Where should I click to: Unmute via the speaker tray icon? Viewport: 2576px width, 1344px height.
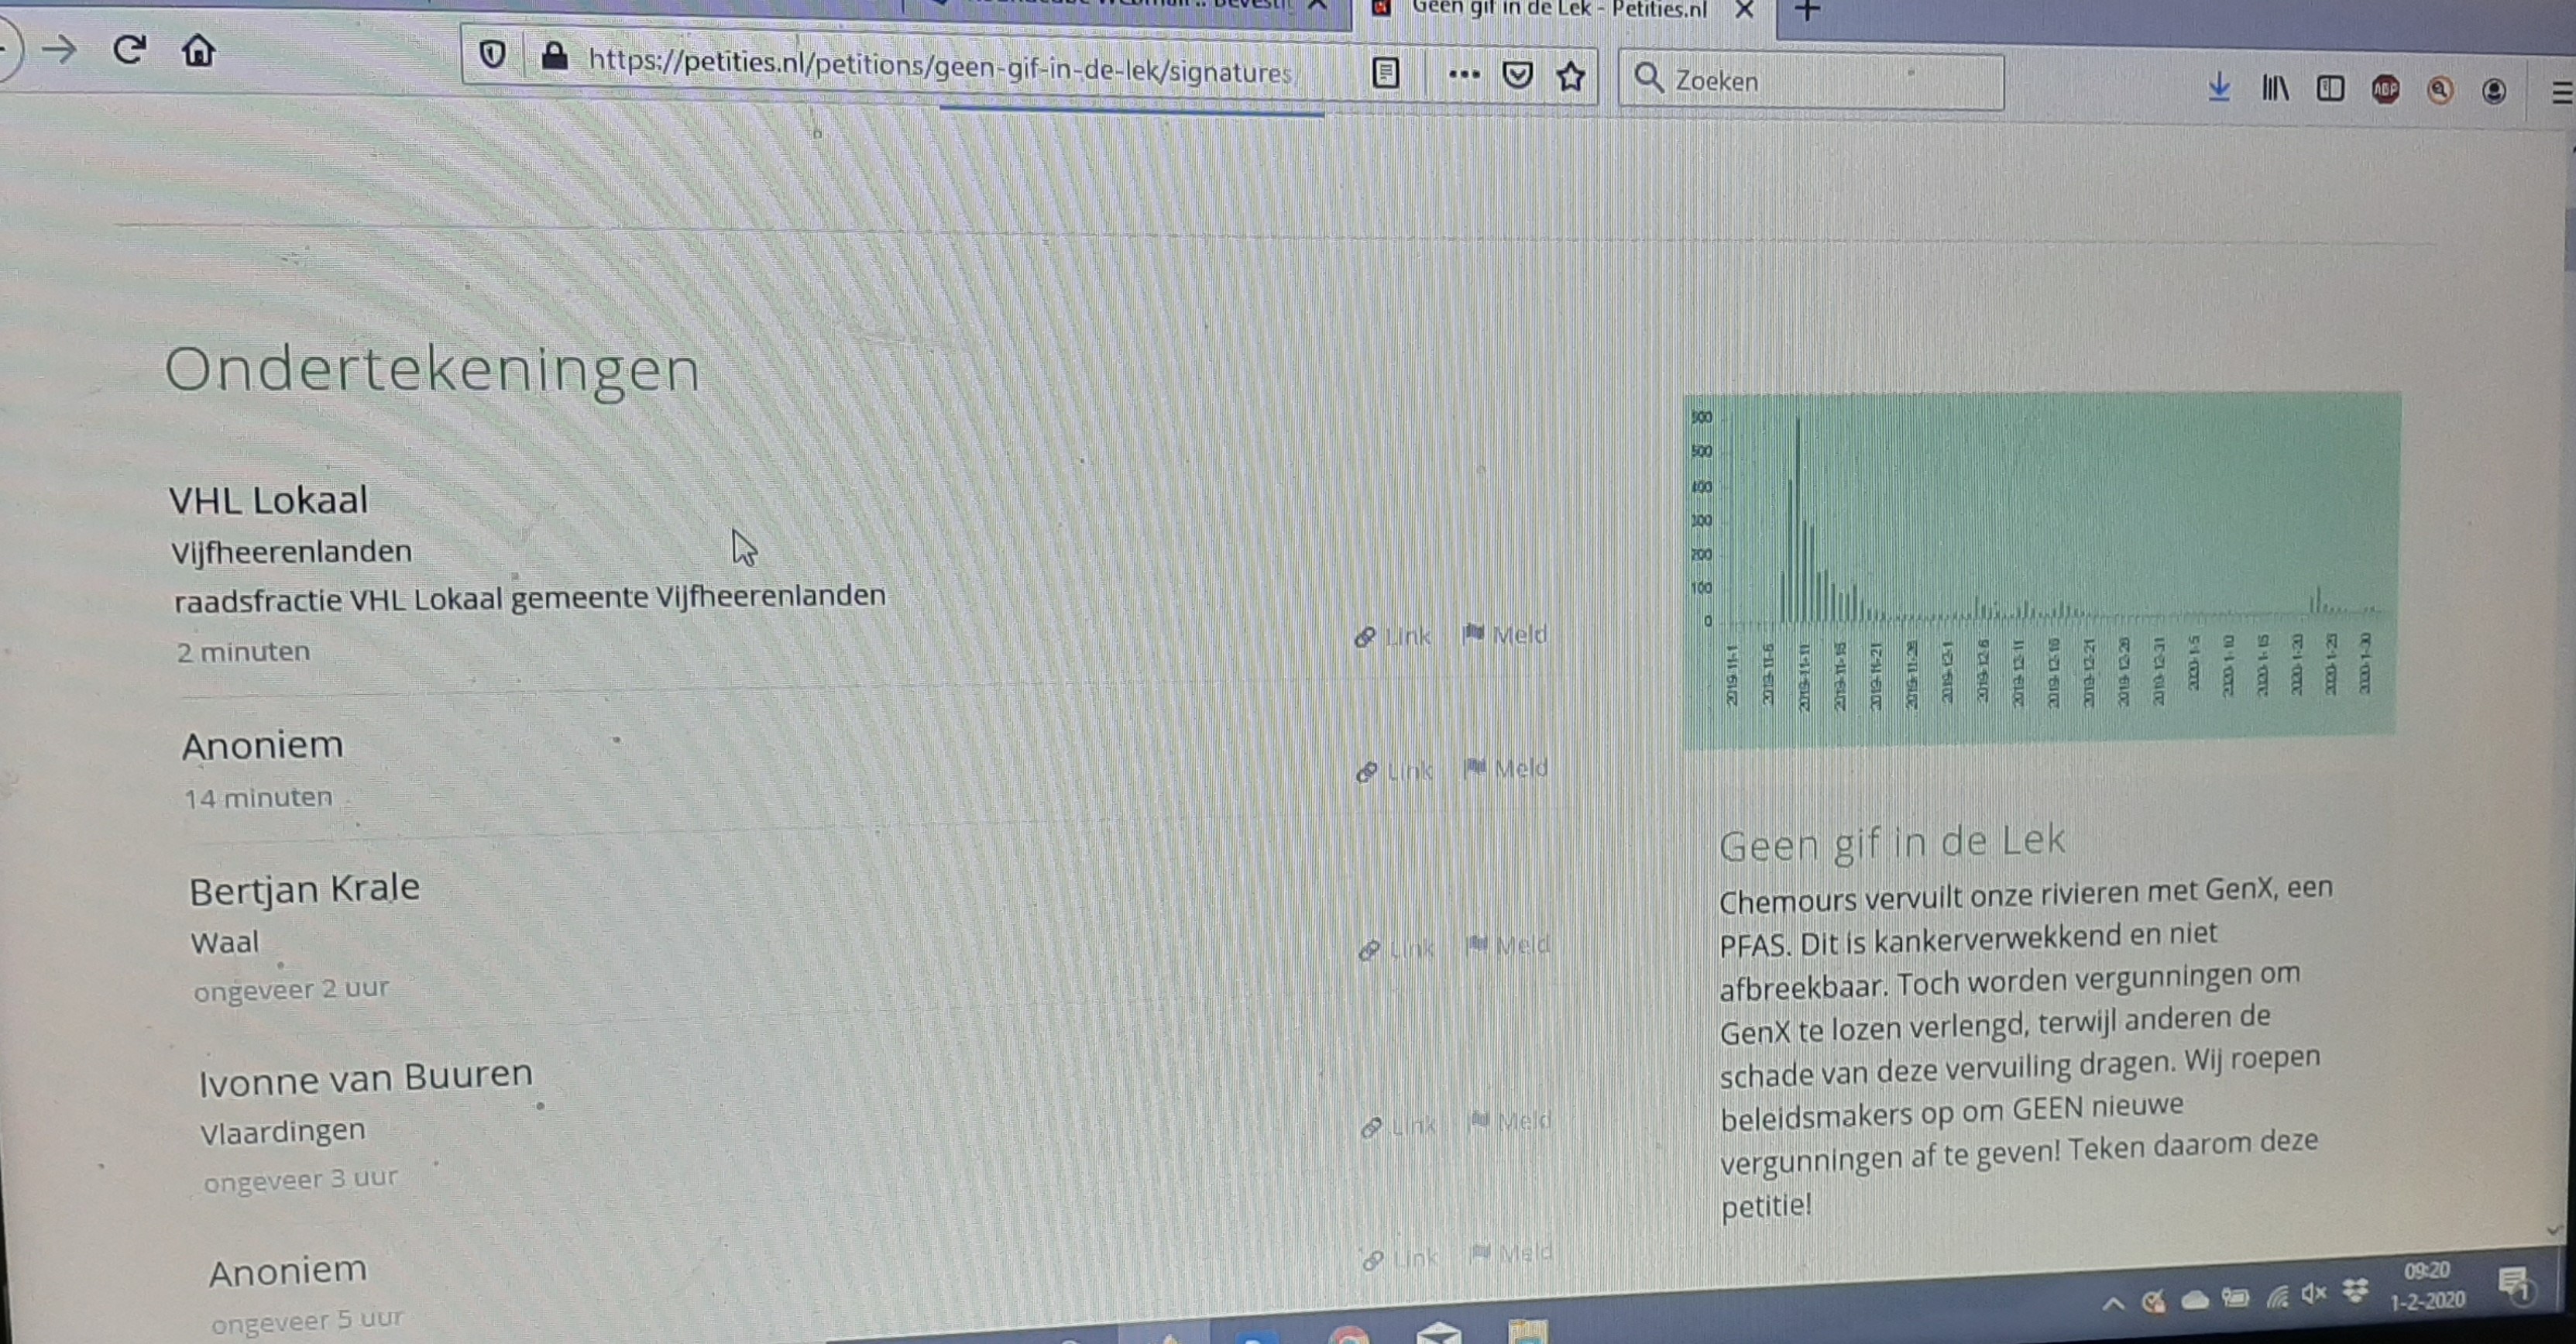click(2314, 1294)
